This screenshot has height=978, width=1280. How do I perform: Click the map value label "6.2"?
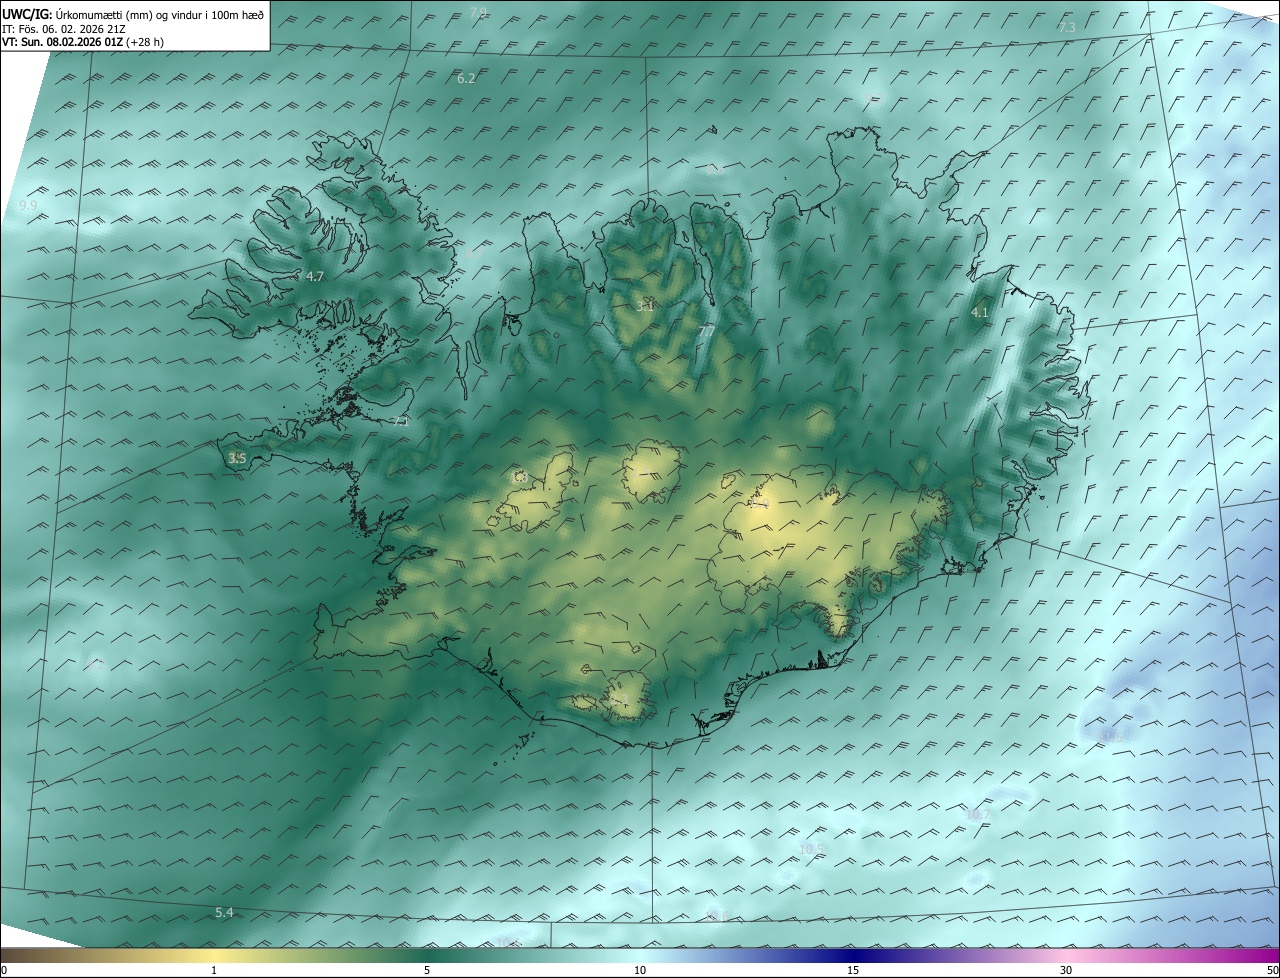466,78
